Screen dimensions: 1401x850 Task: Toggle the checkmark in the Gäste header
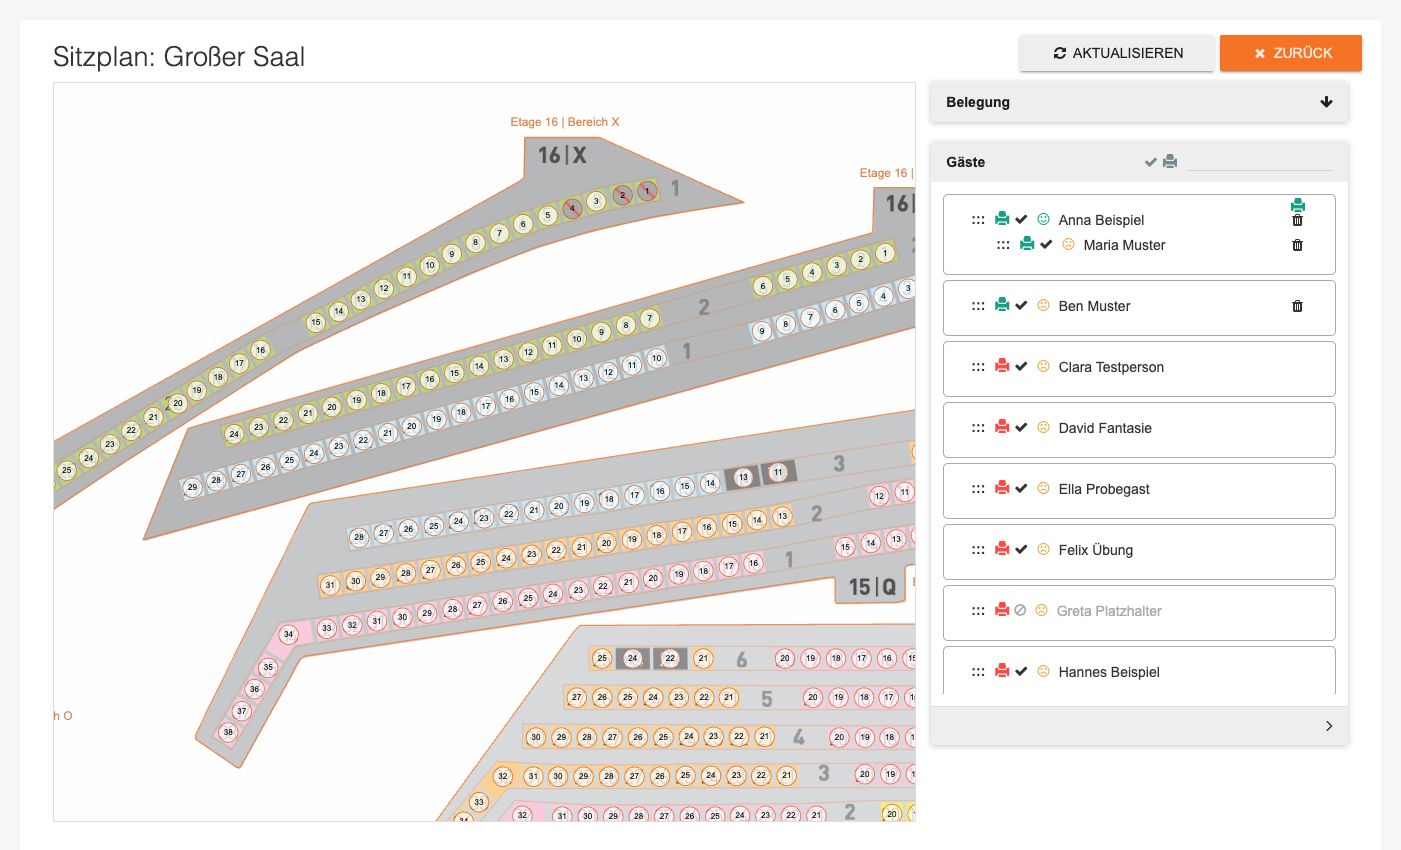pos(1151,162)
